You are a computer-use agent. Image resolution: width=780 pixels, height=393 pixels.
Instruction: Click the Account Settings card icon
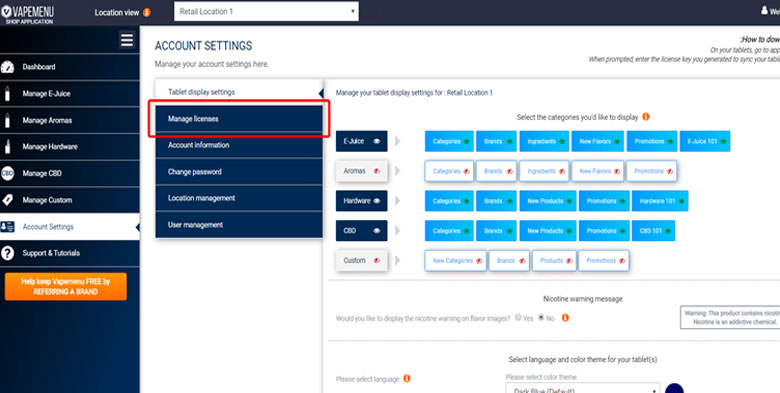click(x=7, y=227)
